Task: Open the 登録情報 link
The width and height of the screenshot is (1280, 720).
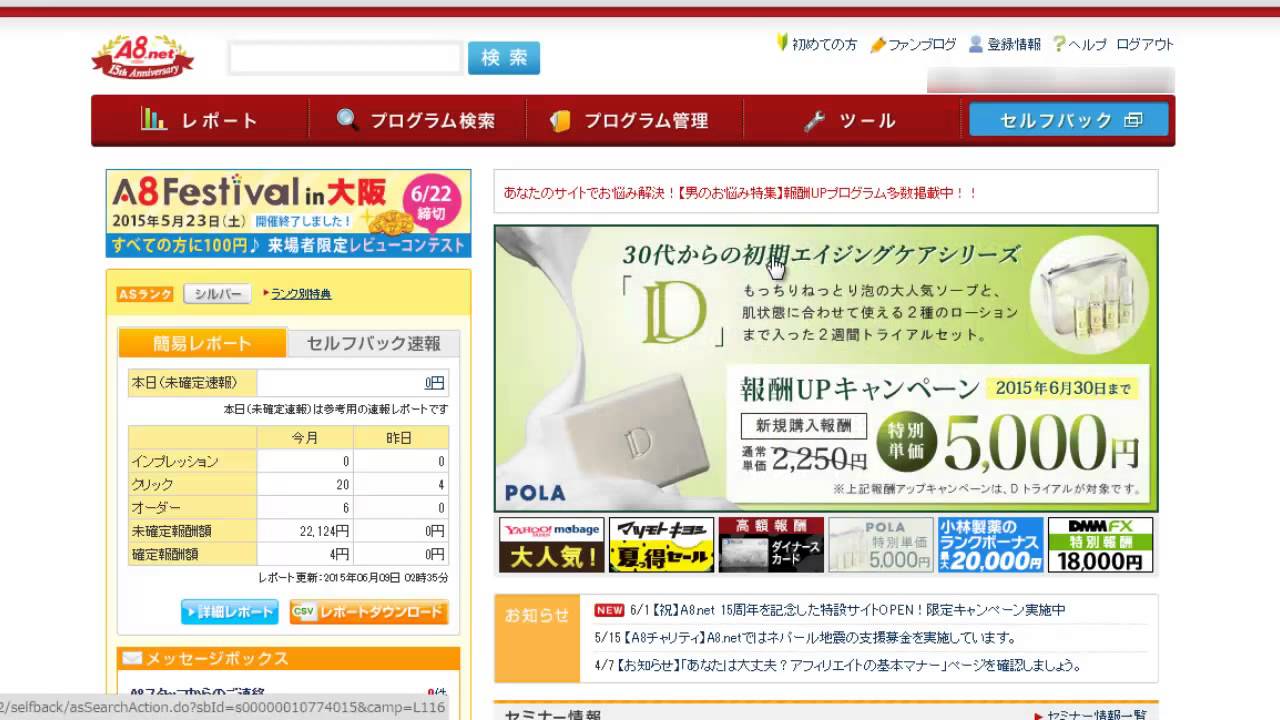Action: [x=1014, y=45]
